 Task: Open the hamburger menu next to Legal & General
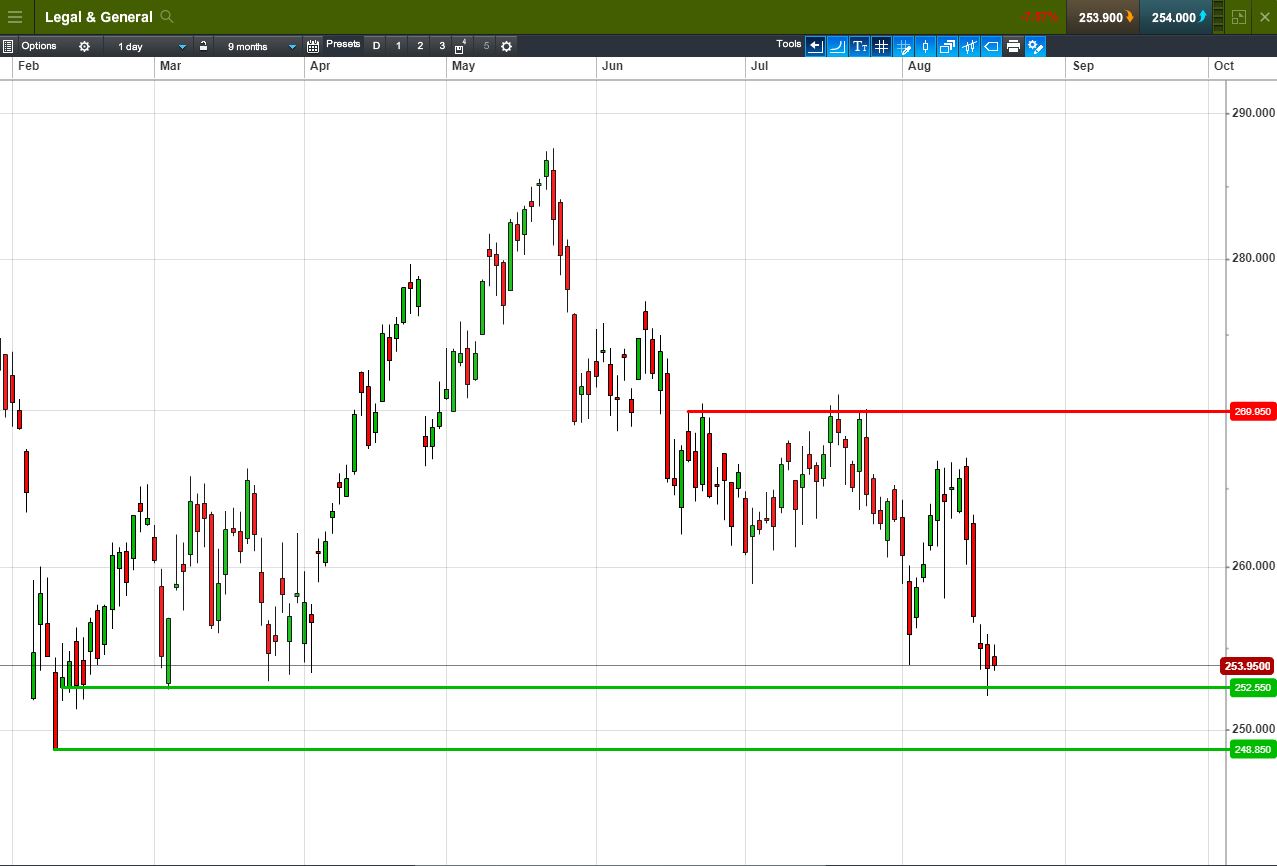pos(15,17)
